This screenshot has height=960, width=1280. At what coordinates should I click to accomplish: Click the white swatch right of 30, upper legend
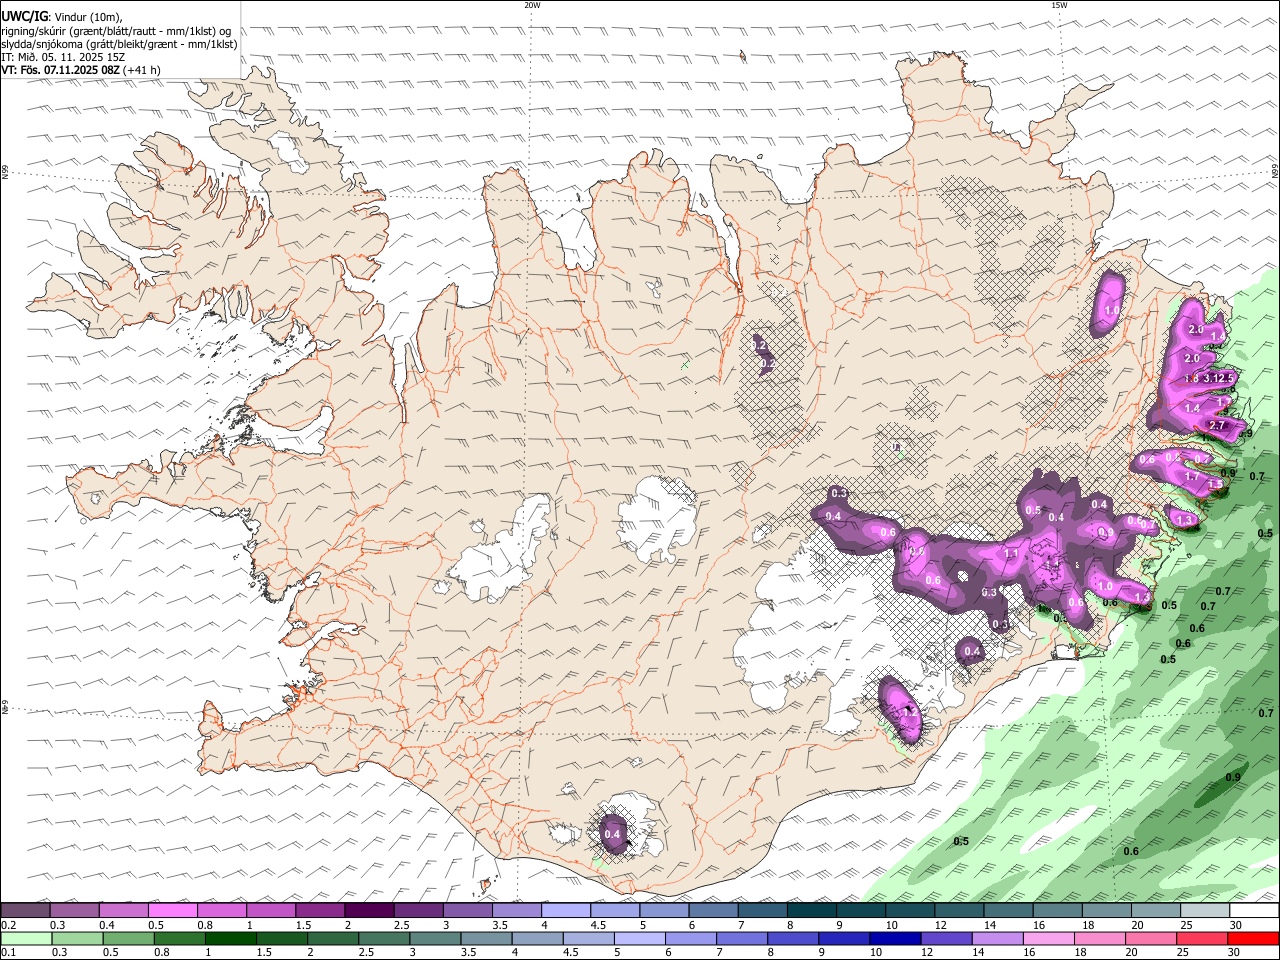click(x=1254, y=910)
